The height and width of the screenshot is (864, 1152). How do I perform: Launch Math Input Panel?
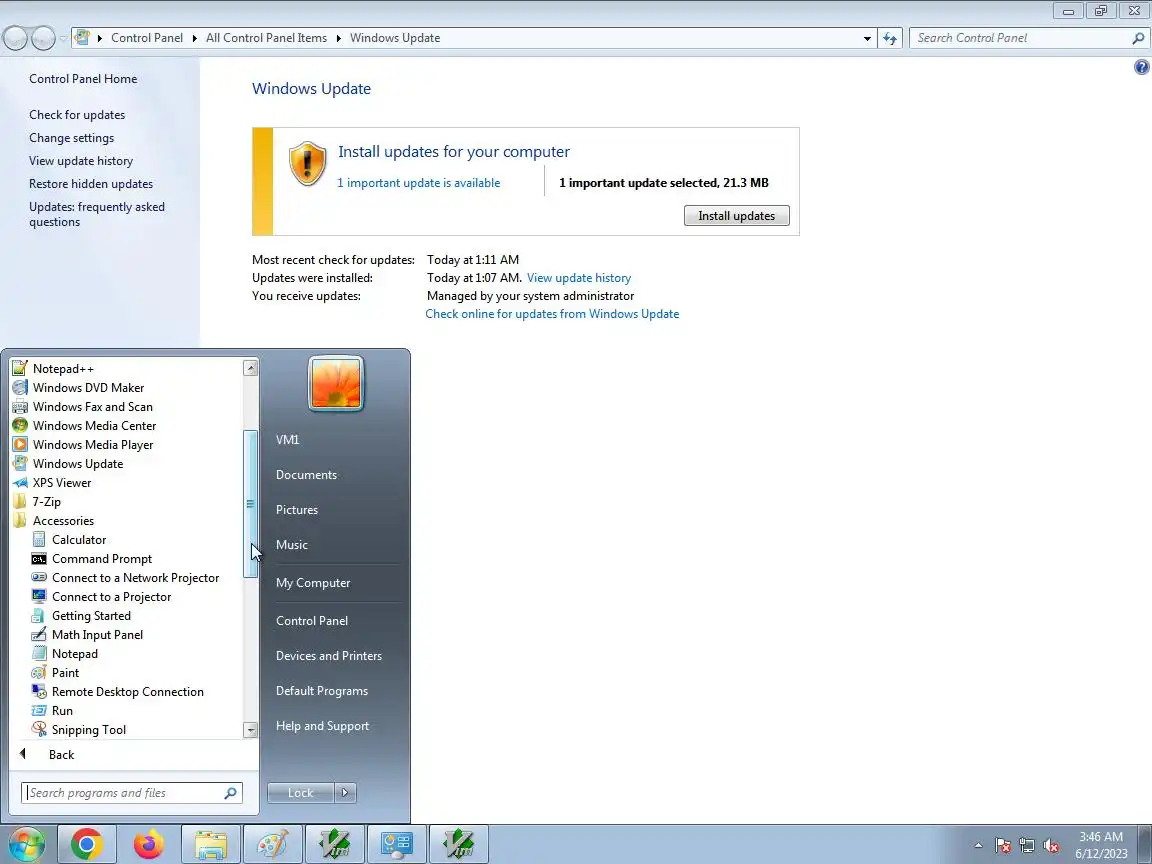[x=97, y=635]
